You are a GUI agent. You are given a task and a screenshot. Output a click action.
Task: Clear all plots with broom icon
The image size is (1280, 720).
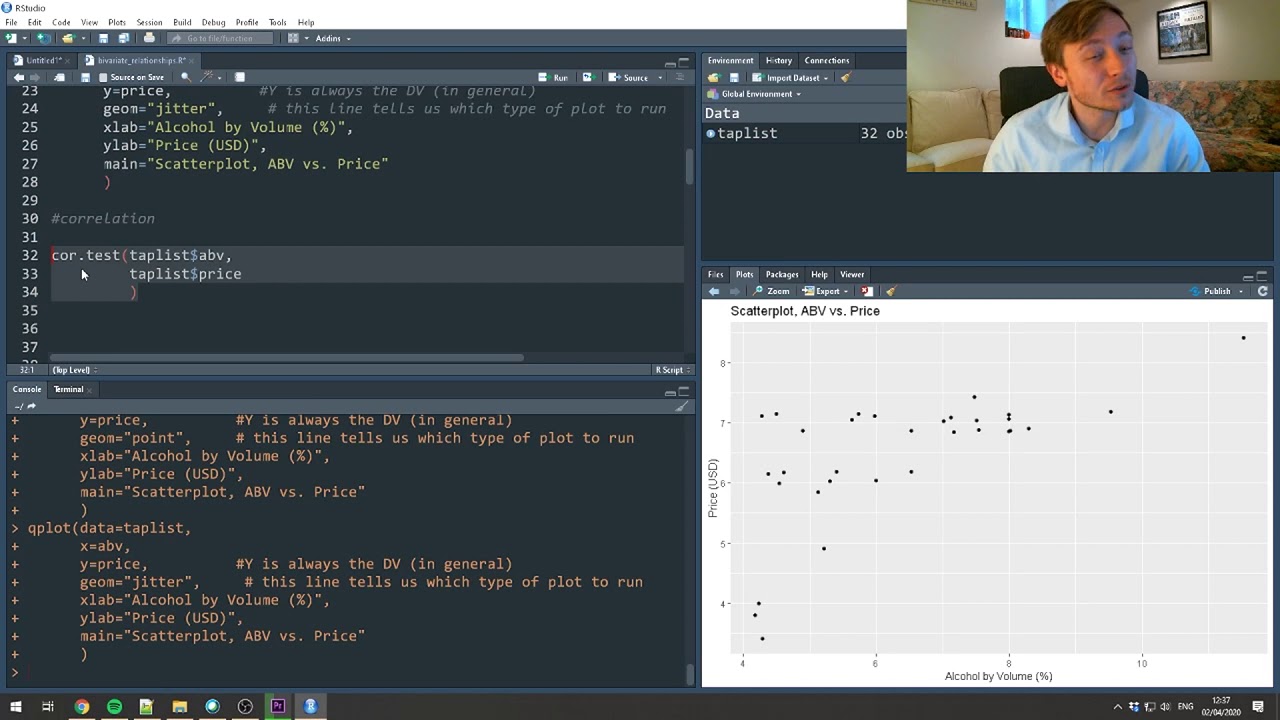(890, 291)
